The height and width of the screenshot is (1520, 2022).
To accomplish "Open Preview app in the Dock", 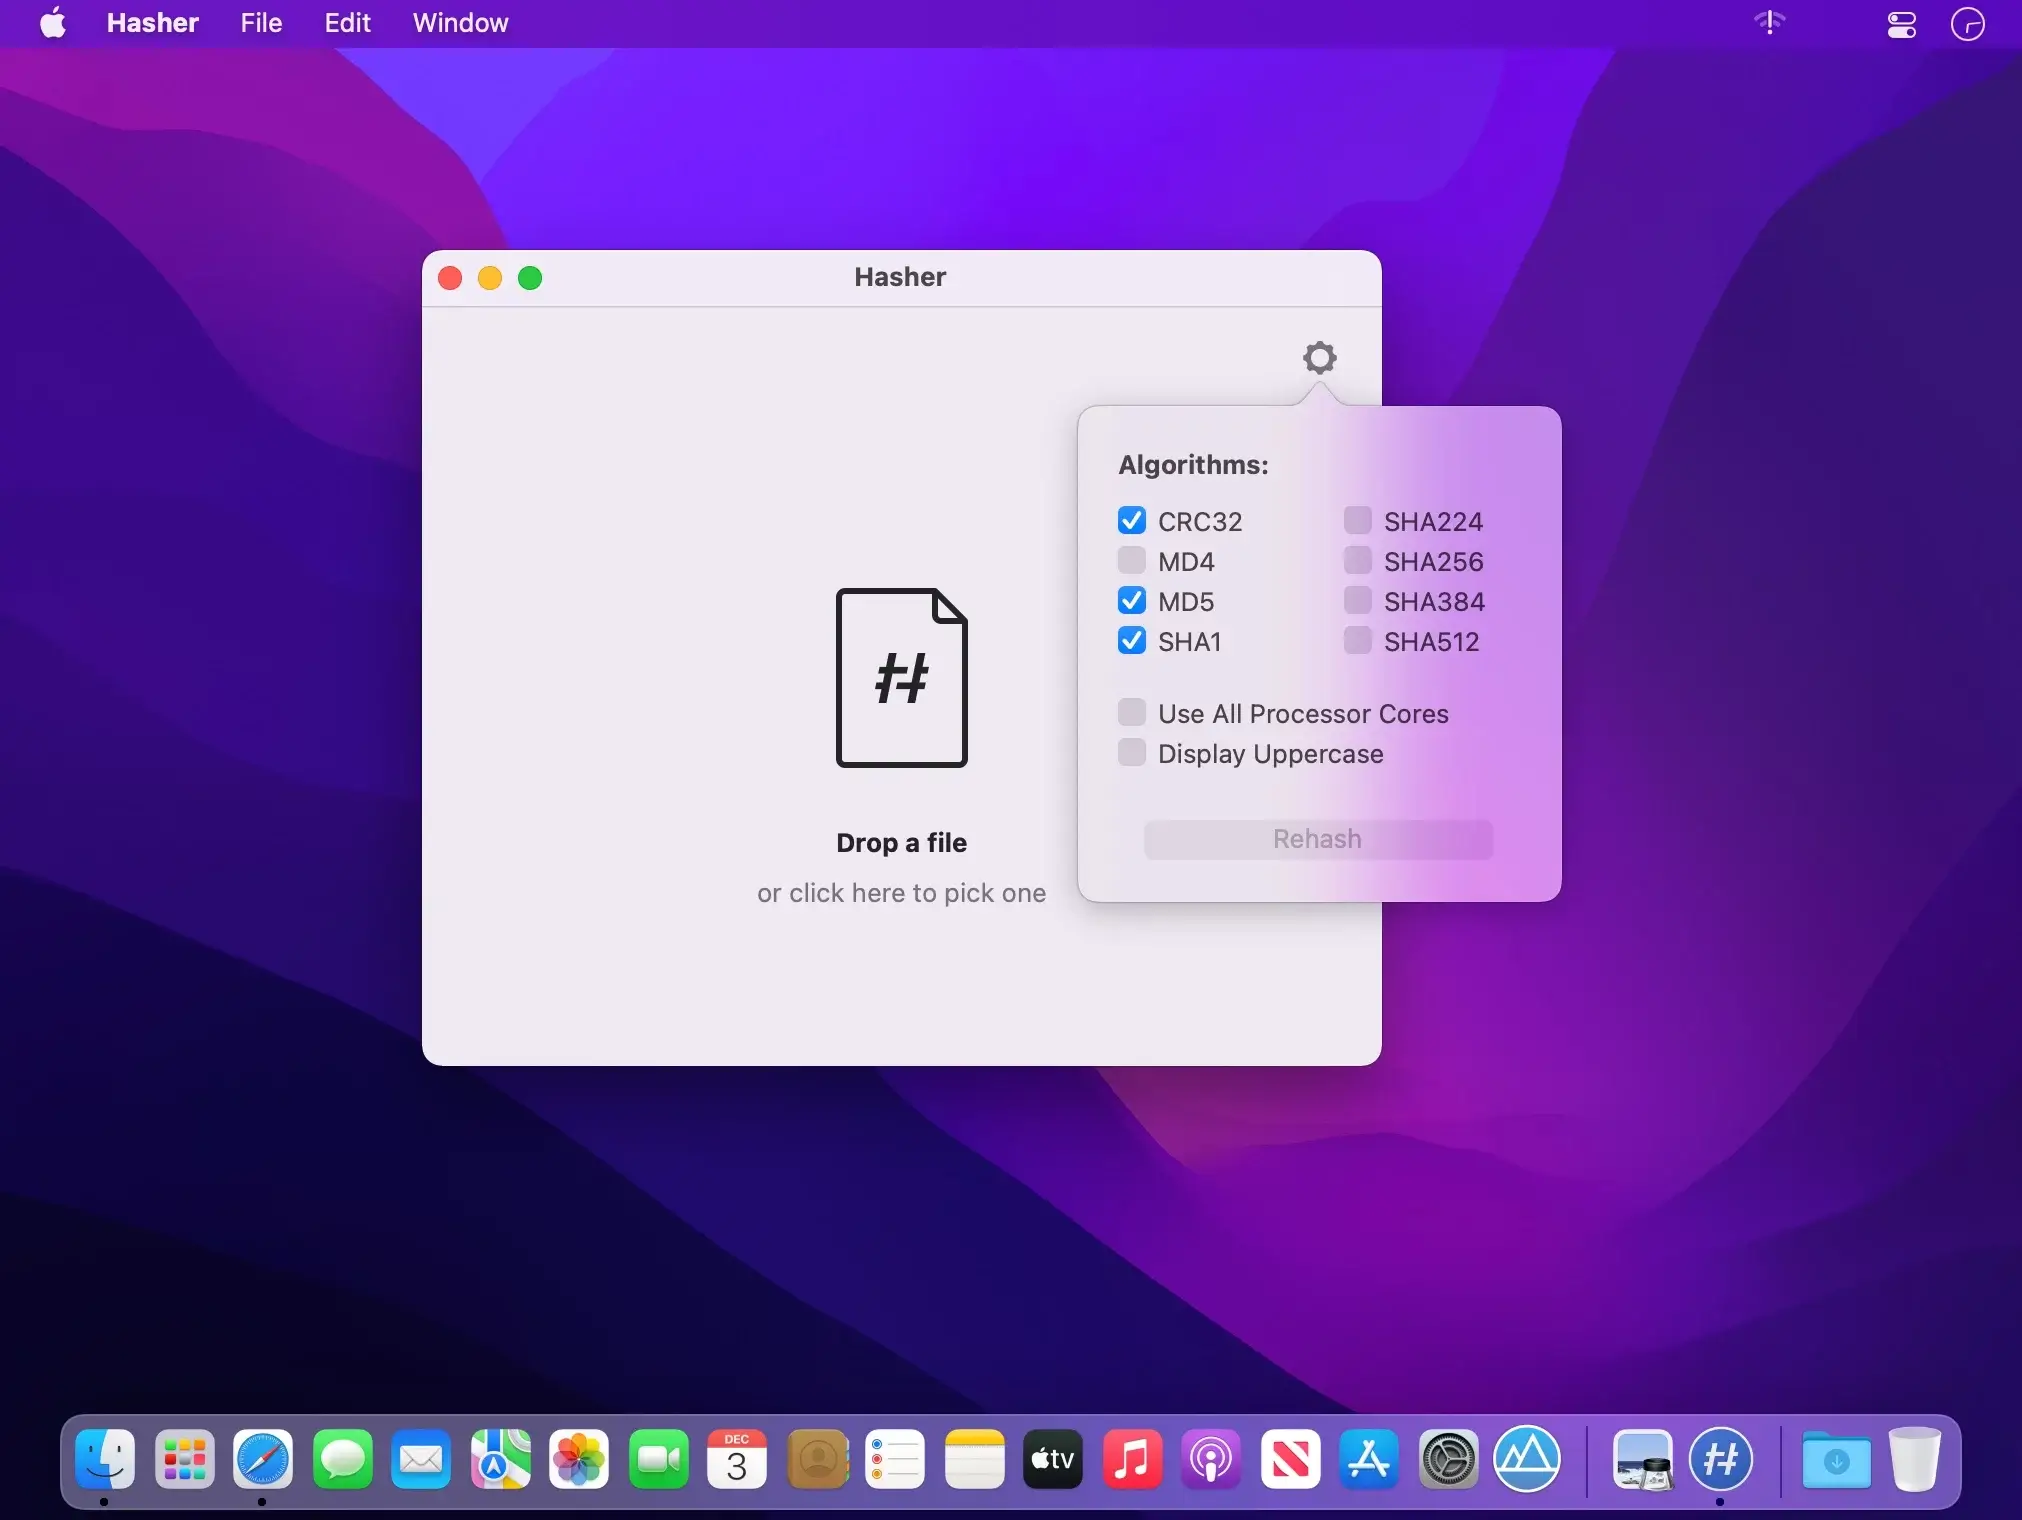I will (1642, 1460).
